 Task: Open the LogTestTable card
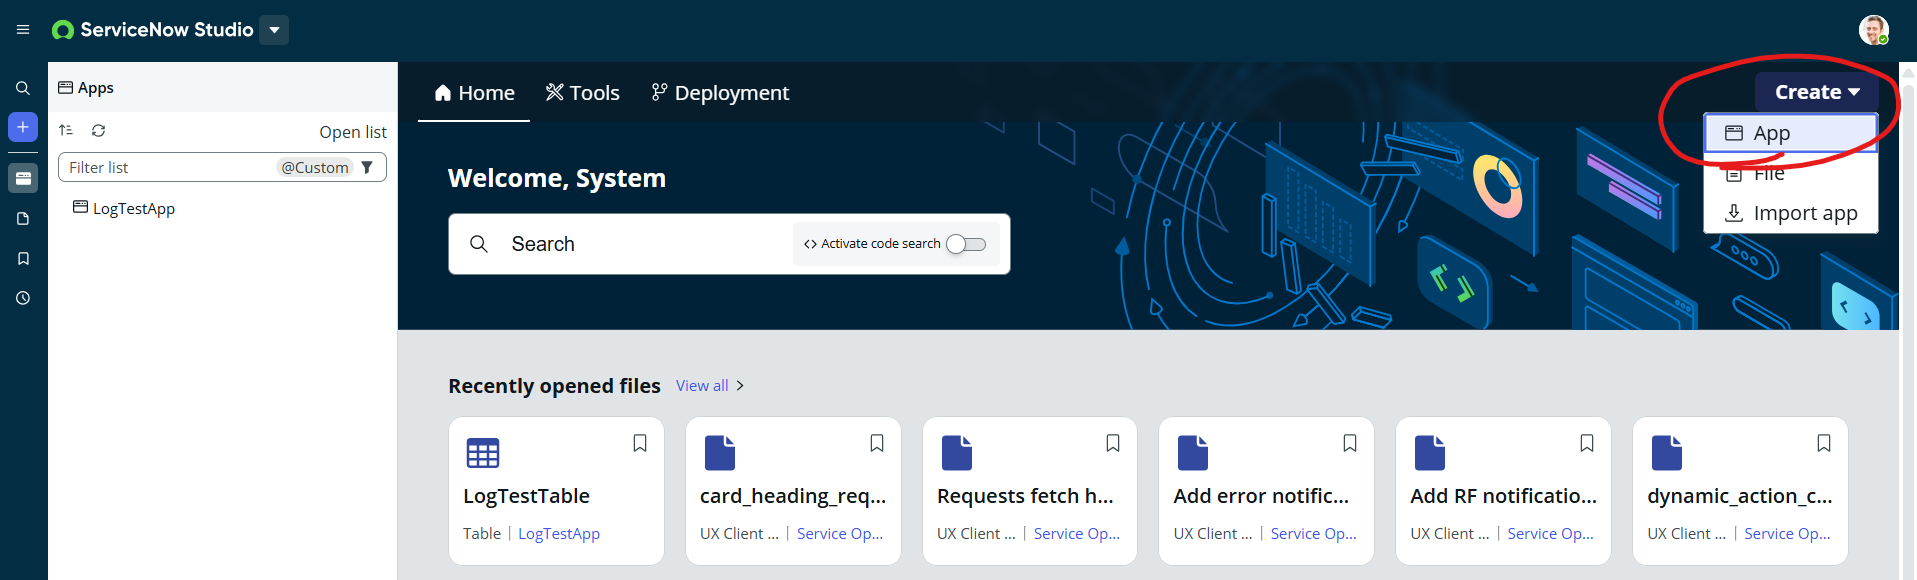click(557, 491)
